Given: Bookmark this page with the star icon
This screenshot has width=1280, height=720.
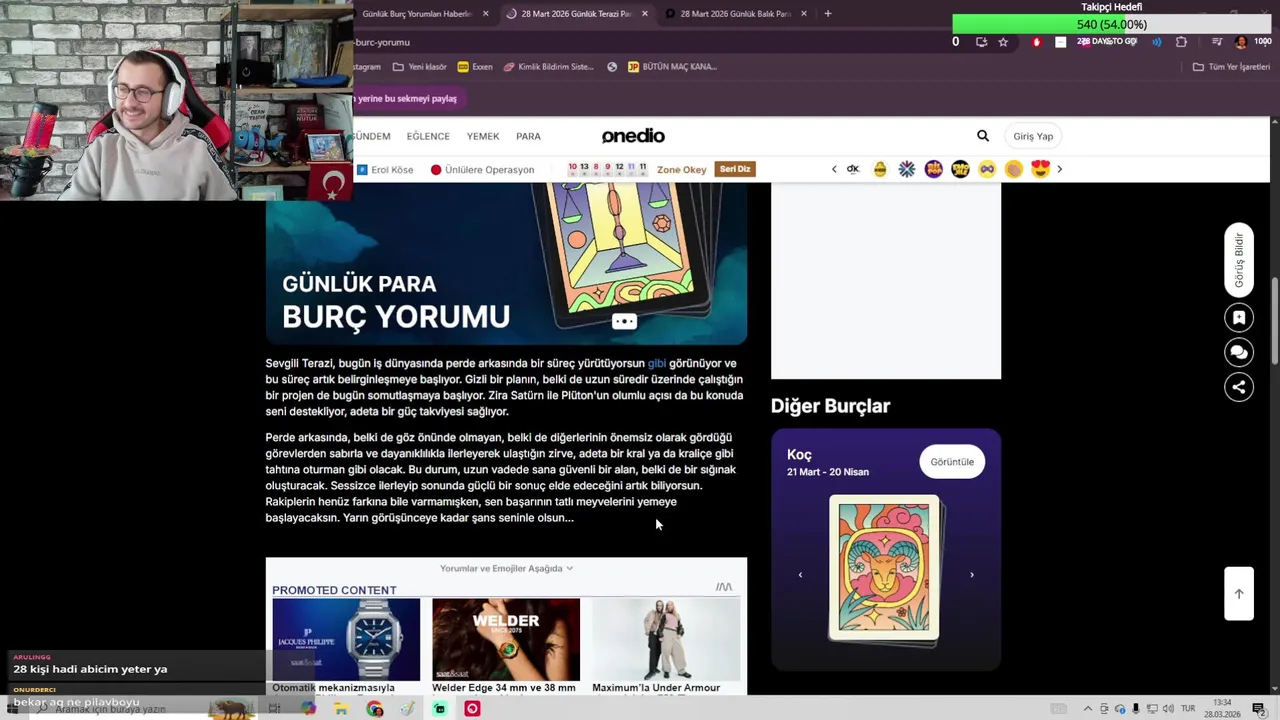Looking at the screenshot, I should coord(1003,42).
